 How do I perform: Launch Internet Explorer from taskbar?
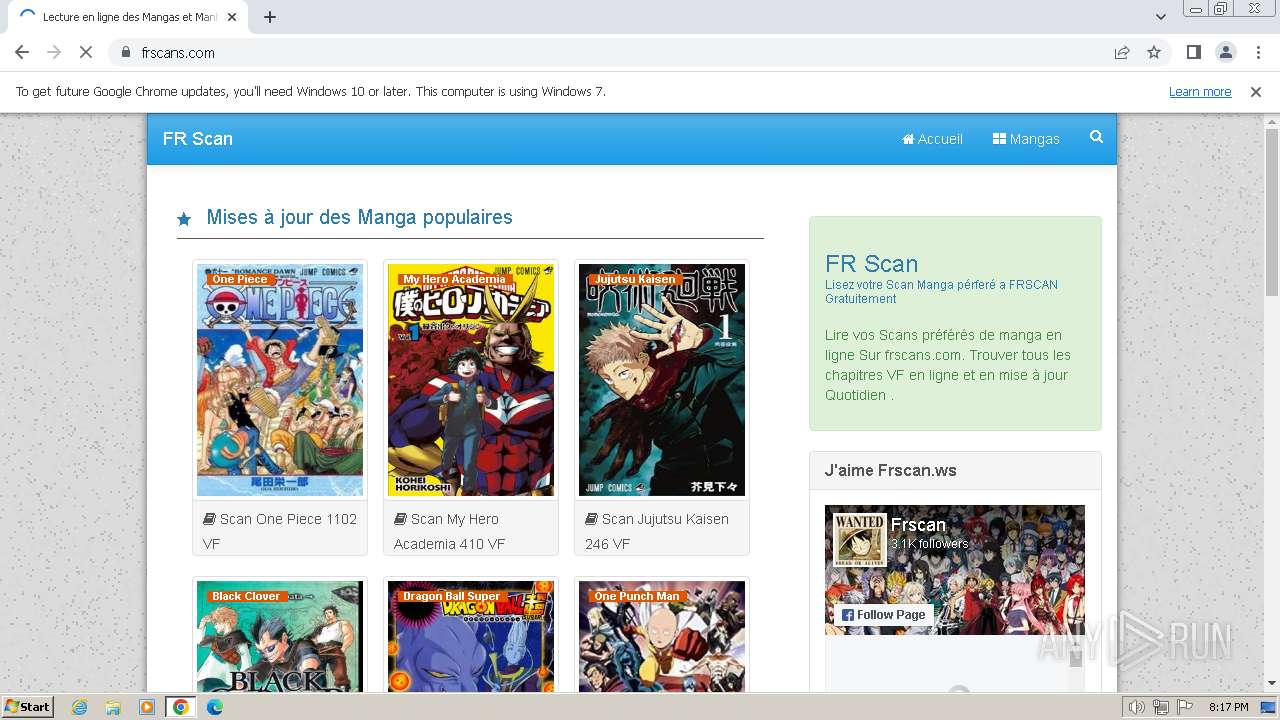click(x=80, y=707)
